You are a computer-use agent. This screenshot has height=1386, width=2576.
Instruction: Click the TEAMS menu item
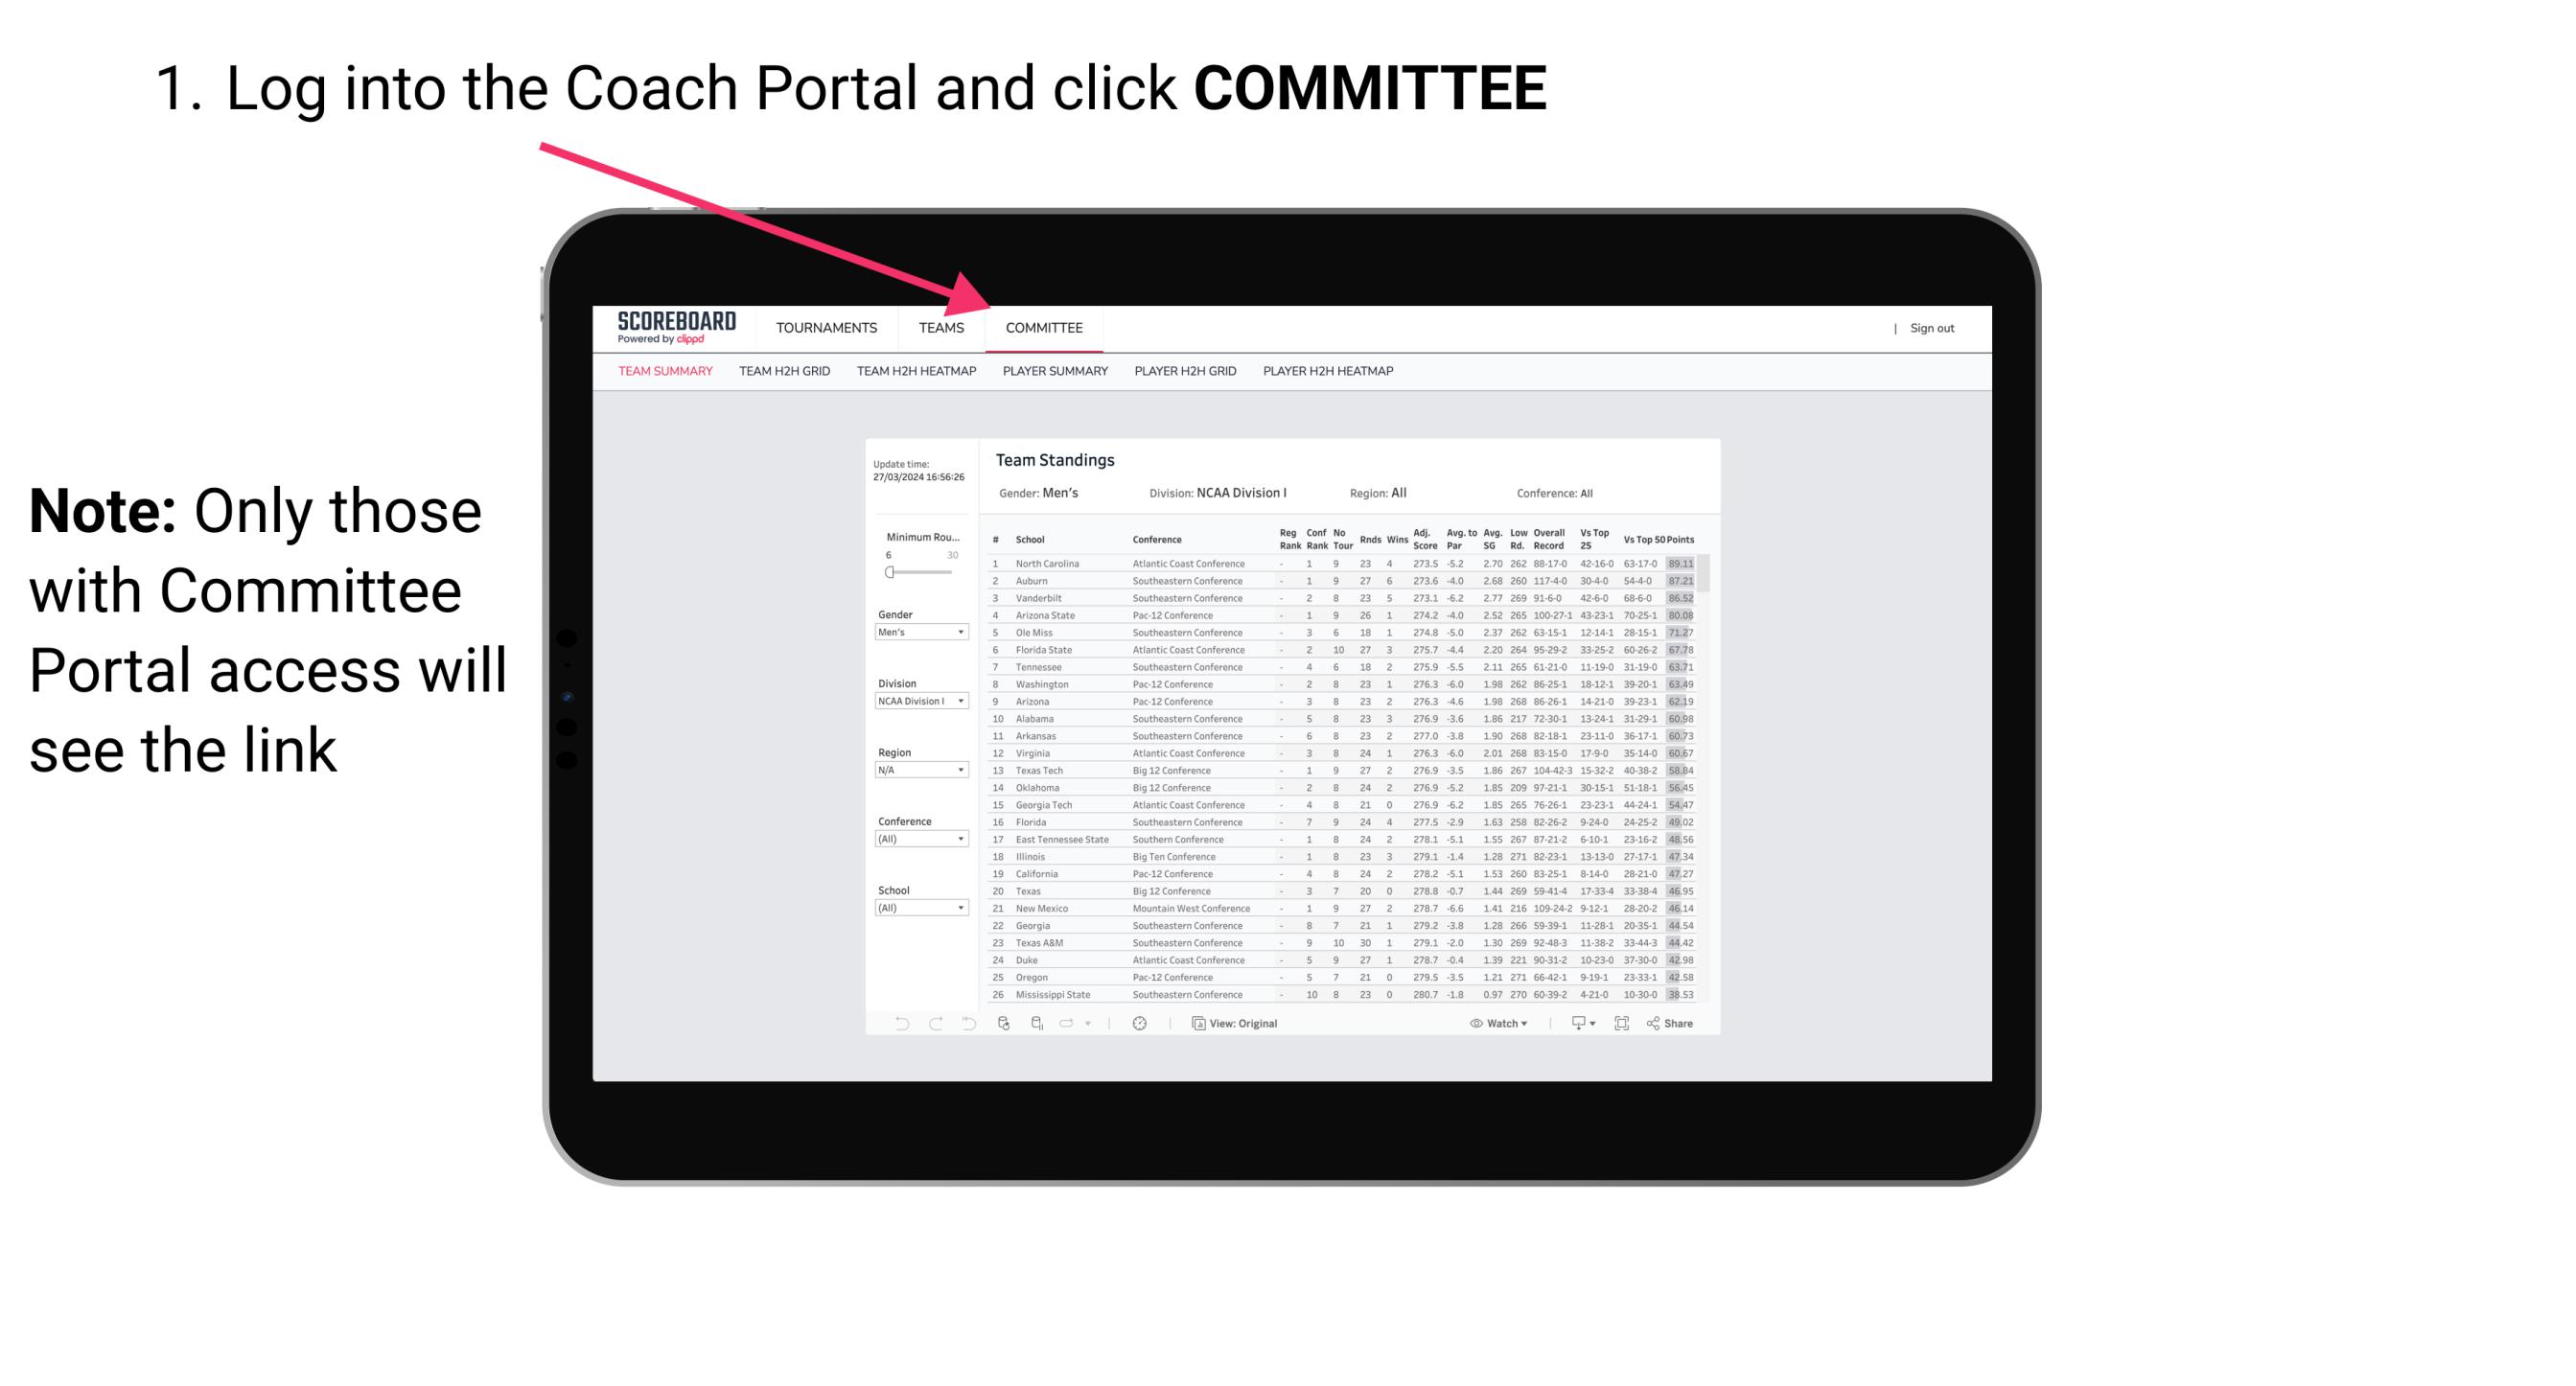click(x=944, y=328)
